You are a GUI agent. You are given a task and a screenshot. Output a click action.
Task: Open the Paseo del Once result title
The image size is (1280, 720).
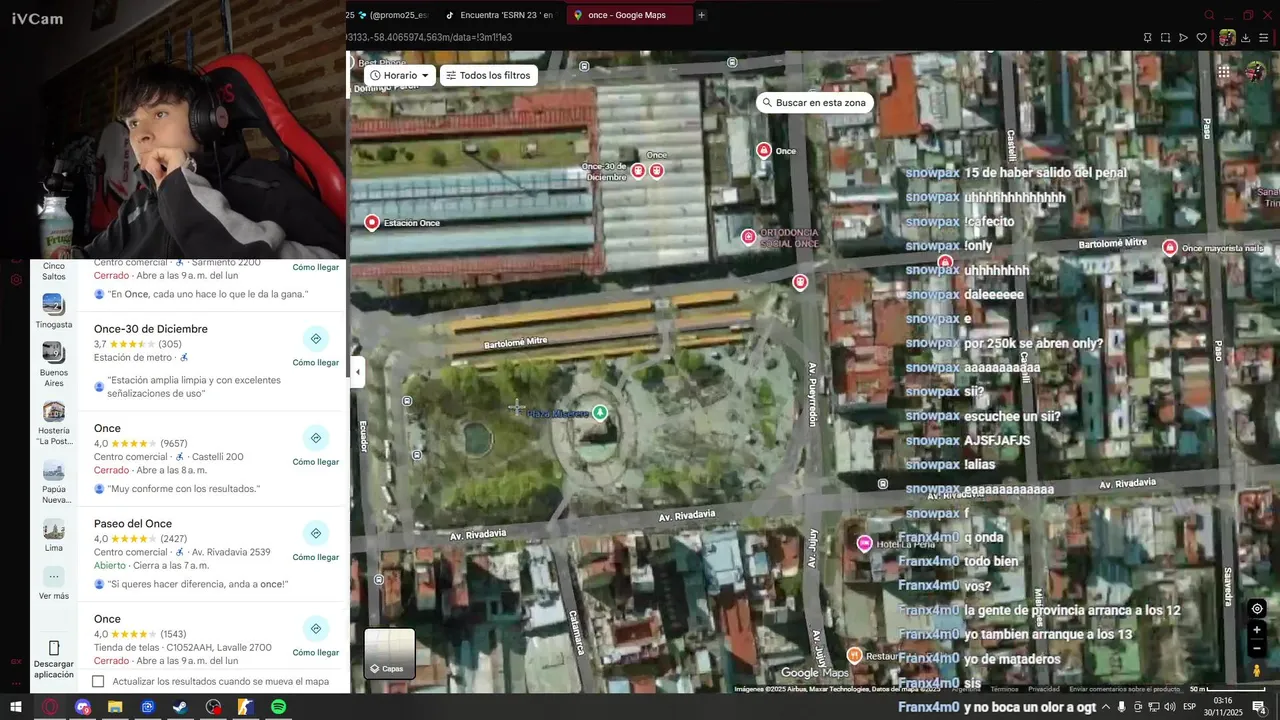[x=133, y=524]
